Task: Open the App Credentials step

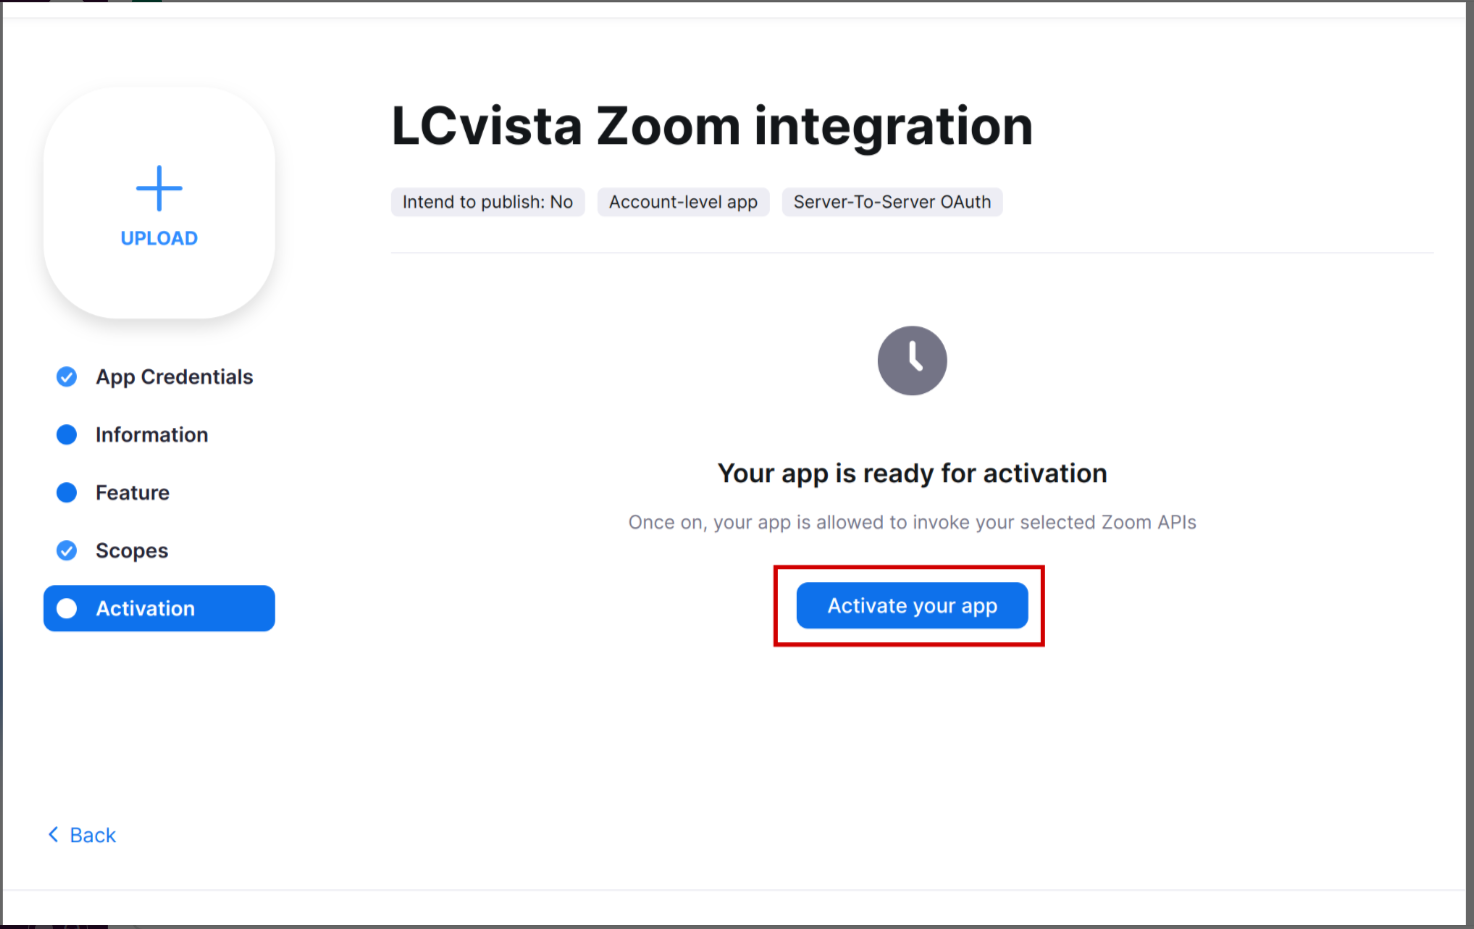Action: click(174, 377)
